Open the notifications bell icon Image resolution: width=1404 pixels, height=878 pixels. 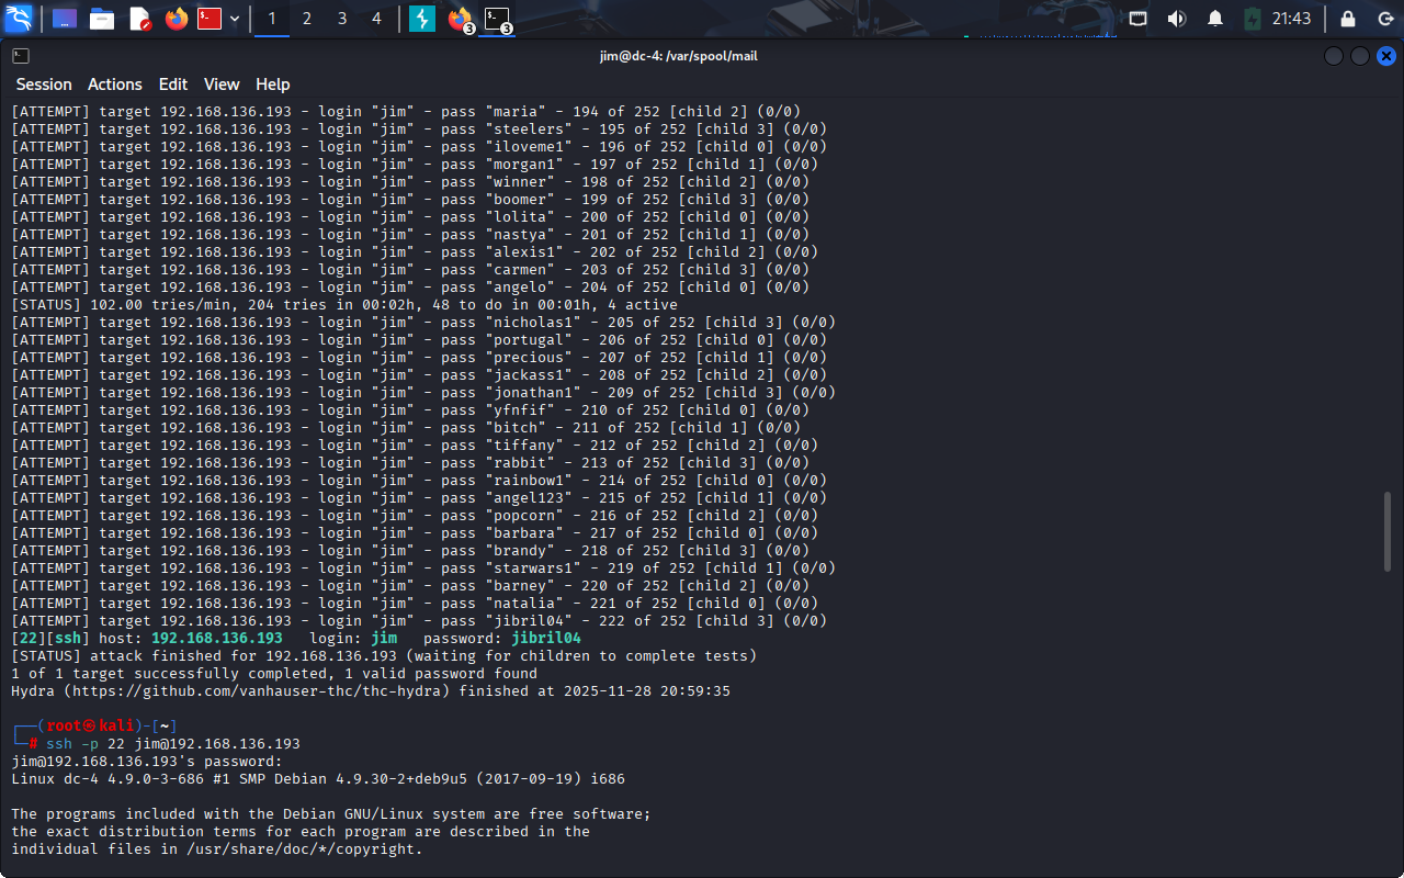point(1215,18)
